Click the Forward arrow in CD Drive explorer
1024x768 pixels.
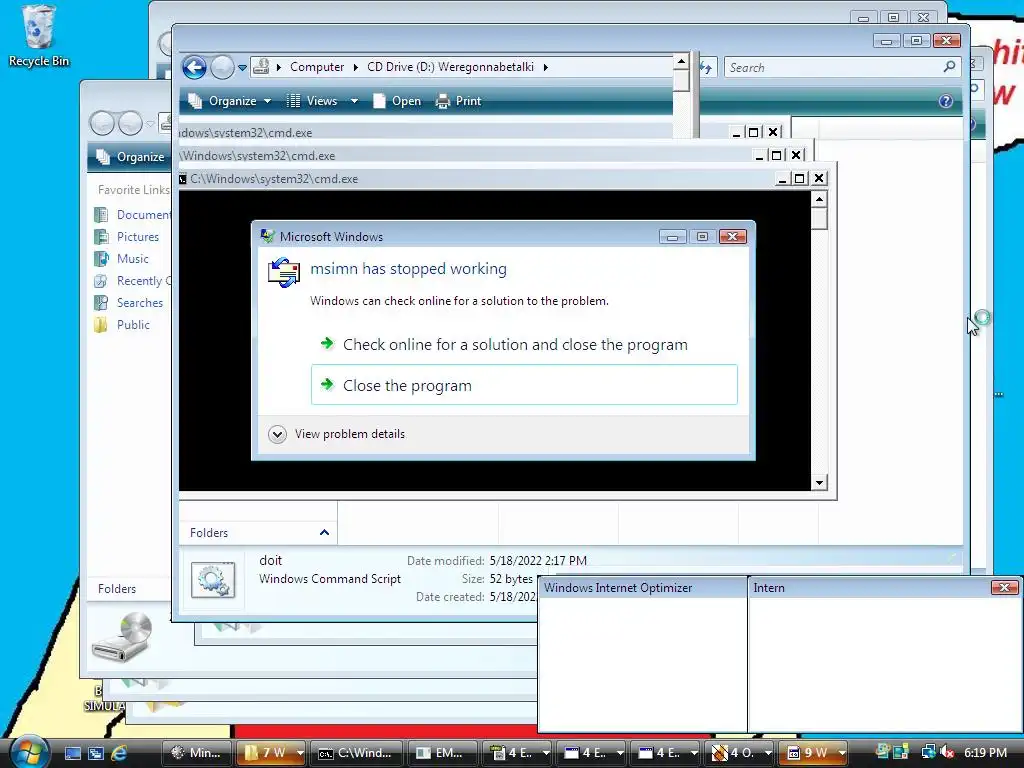pyautogui.click(x=222, y=67)
